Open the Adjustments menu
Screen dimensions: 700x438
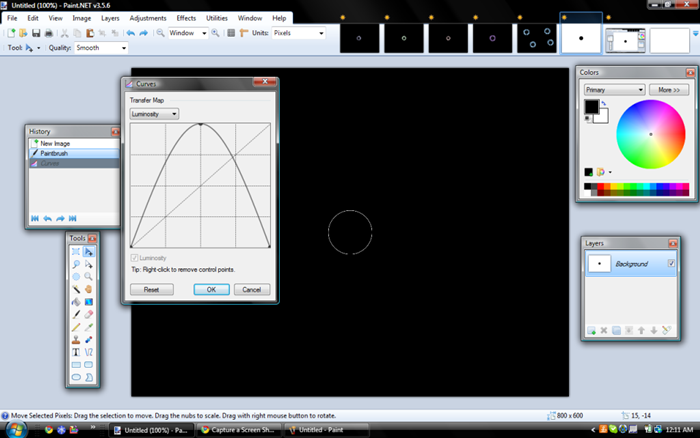pos(148,18)
